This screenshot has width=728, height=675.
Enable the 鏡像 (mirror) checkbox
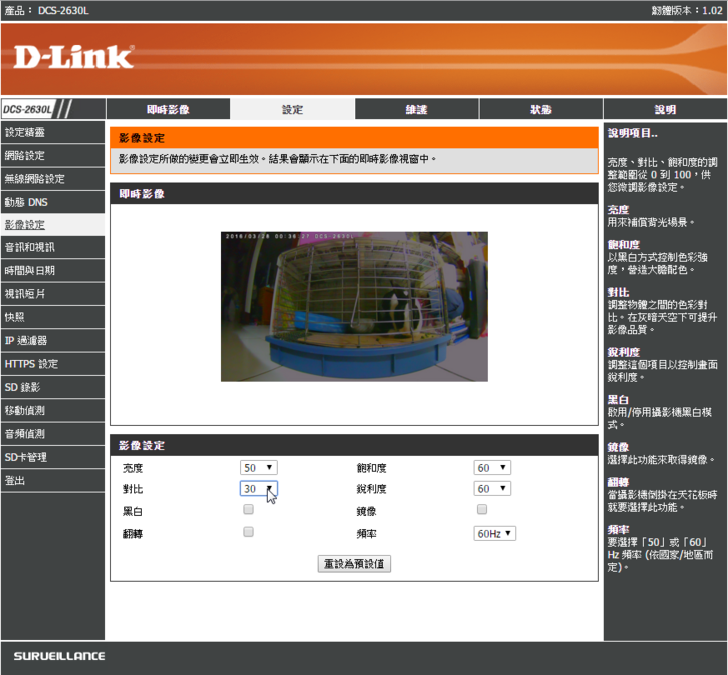click(481, 510)
